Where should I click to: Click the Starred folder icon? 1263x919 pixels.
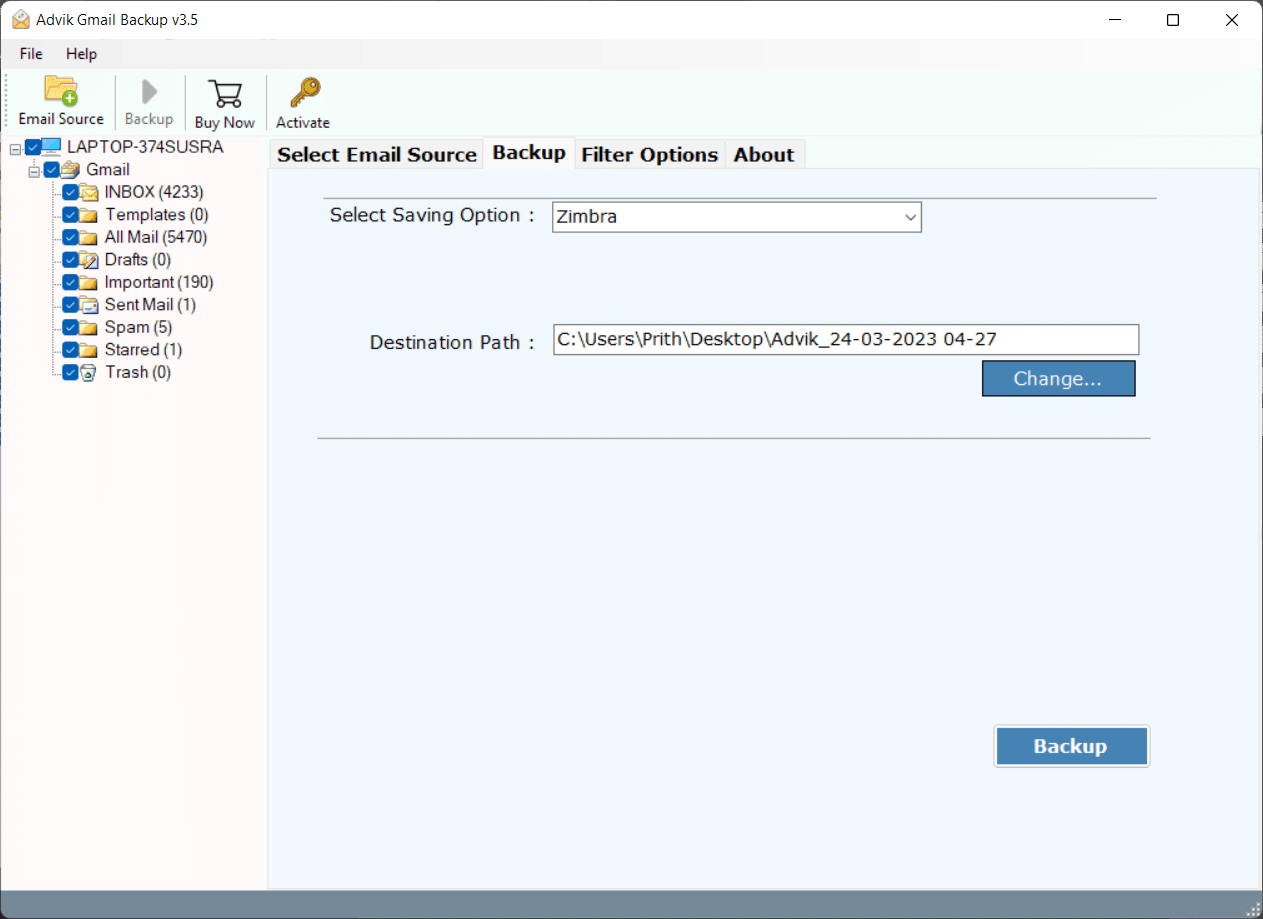89,350
